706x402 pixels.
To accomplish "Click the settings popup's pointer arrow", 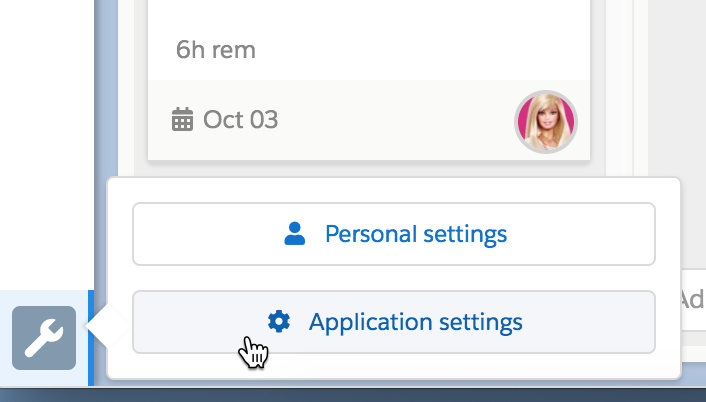I will tap(98, 326).
